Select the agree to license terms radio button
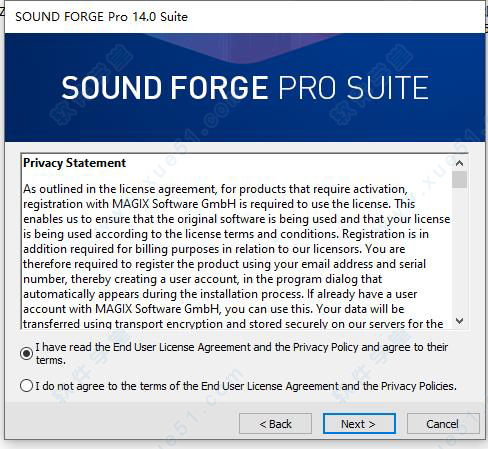Viewport: 488px width, 449px height. coord(26,353)
